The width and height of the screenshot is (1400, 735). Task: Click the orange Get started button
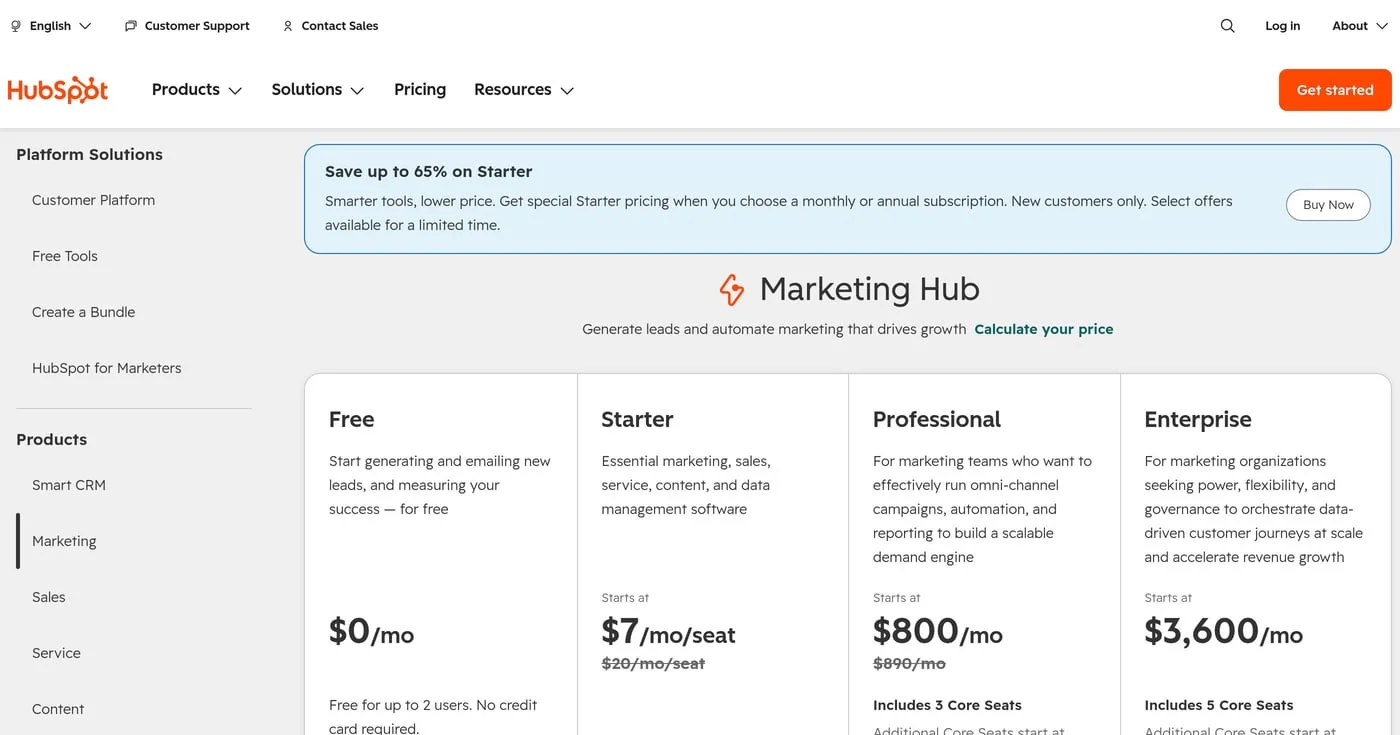pos(1335,90)
